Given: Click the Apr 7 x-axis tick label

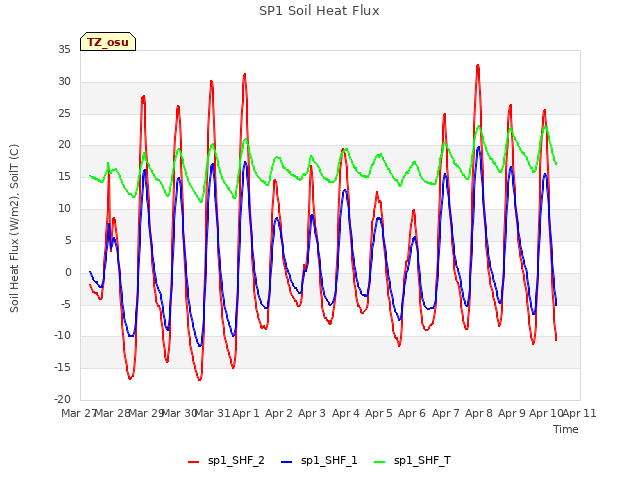Looking at the screenshot, I should 446,413.
